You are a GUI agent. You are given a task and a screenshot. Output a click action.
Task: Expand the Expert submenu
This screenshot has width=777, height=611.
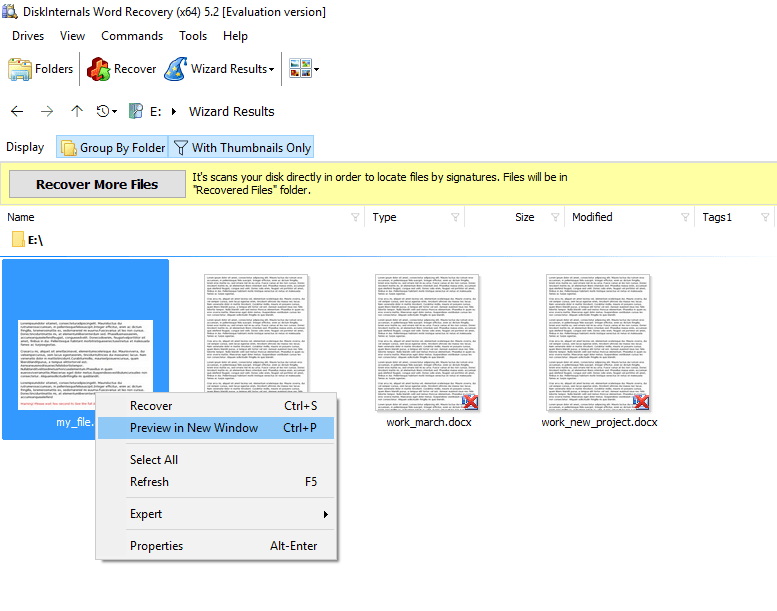coord(215,514)
